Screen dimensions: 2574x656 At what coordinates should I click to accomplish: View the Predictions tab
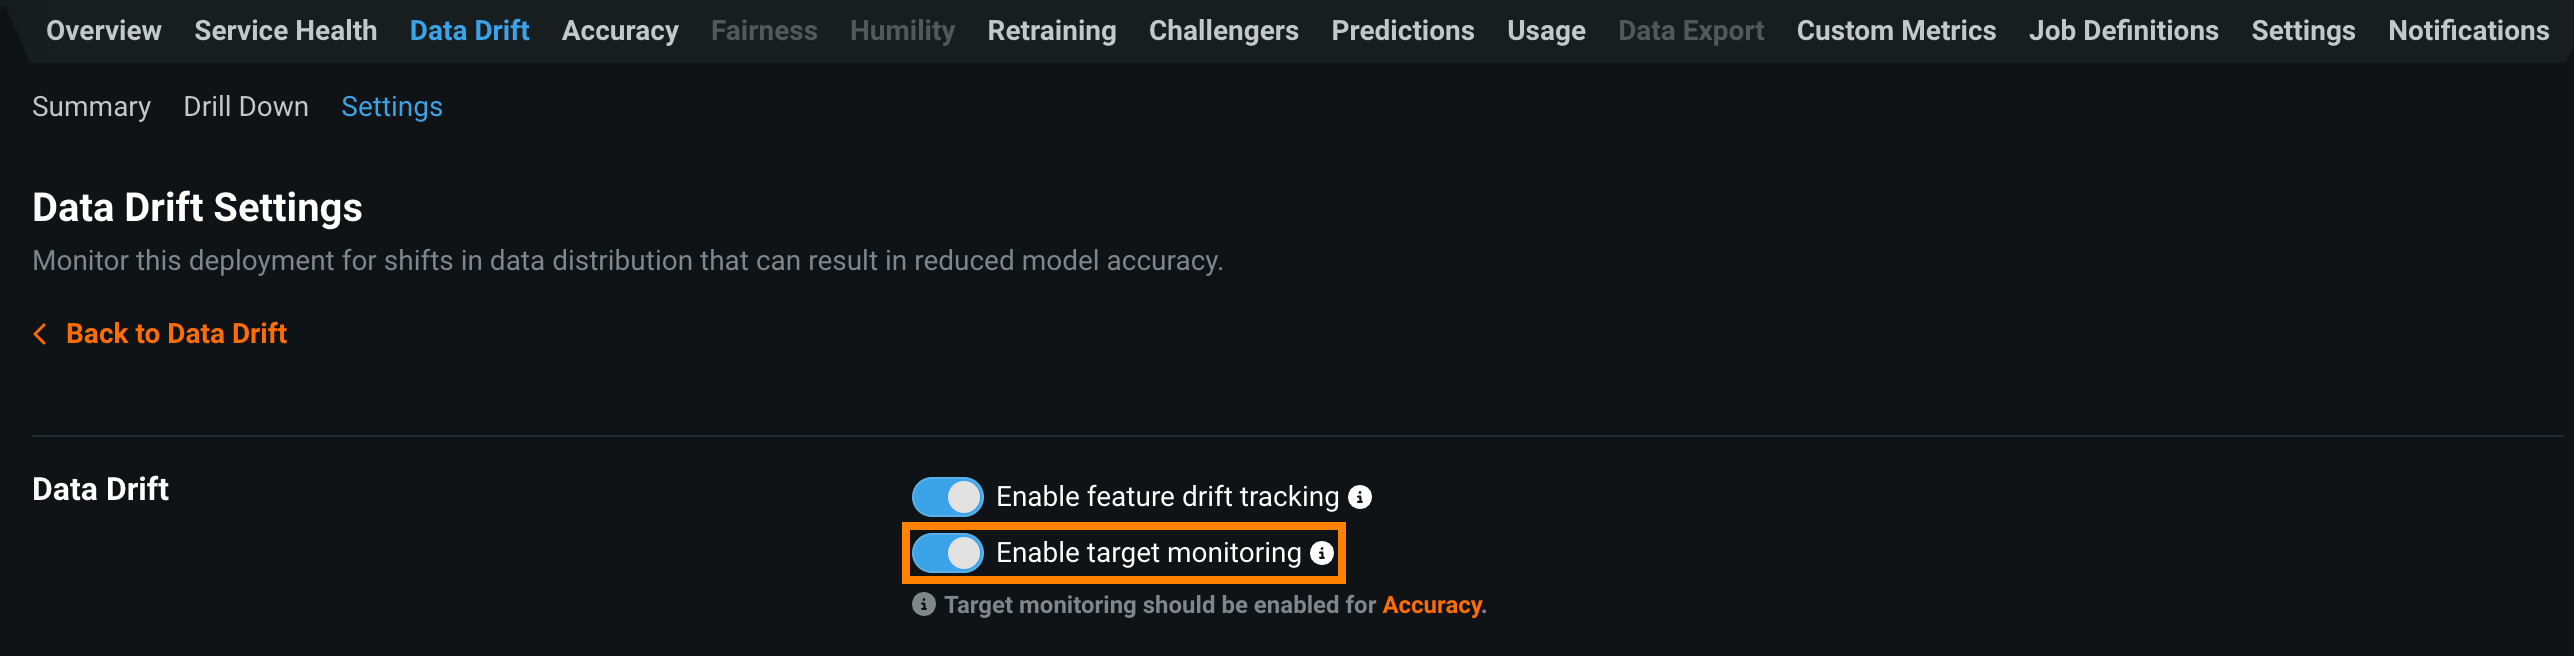[1403, 31]
